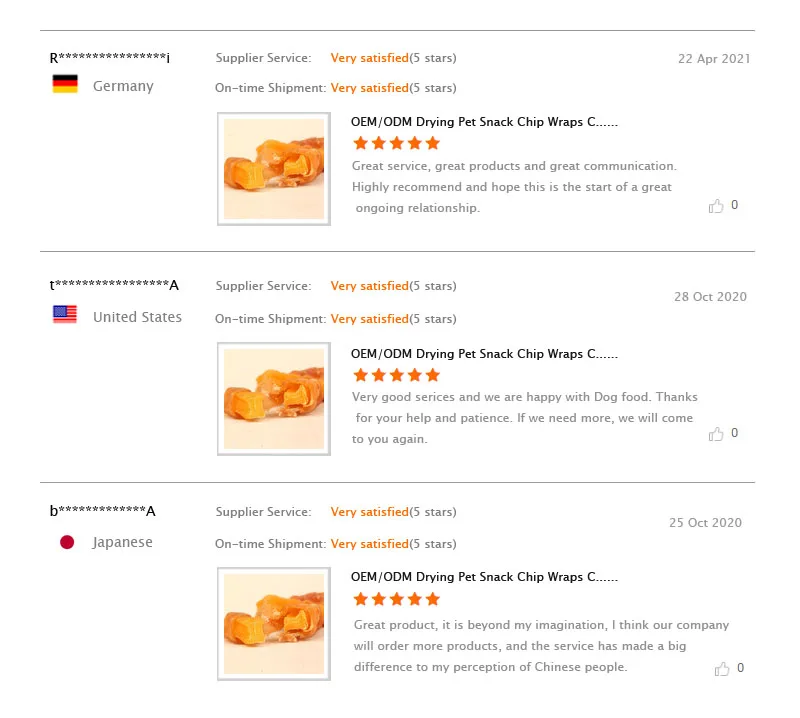Click reviewer name b***A from Japan
Screen dimensions: 800x718
tap(103, 511)
